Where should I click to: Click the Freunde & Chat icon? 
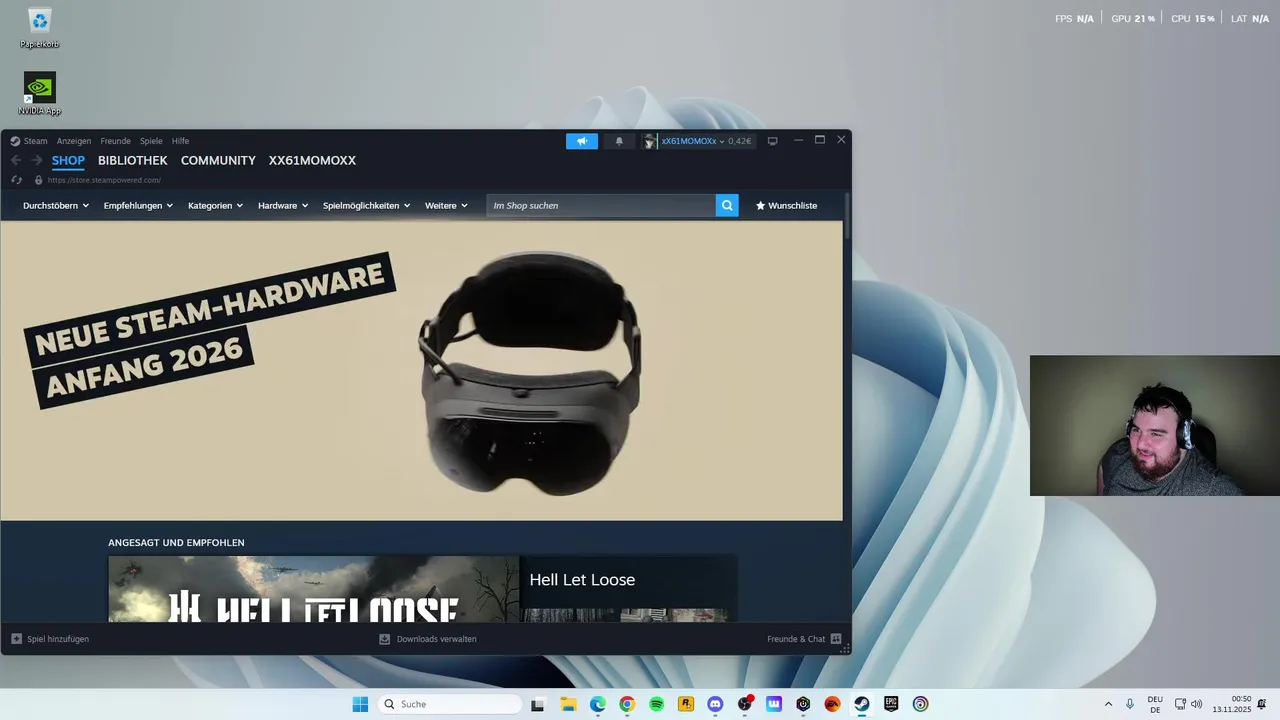[836, 638]
